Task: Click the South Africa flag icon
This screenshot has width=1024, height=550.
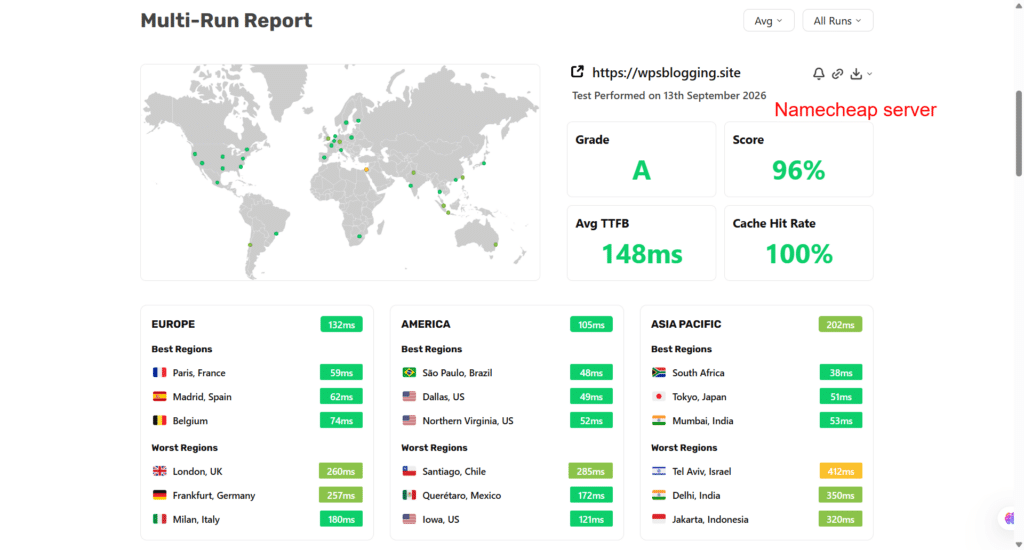Action: 658,372
